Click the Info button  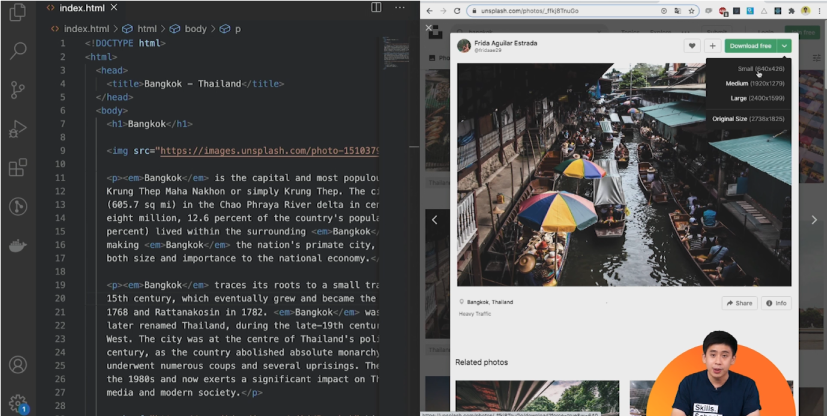[776, 303]
